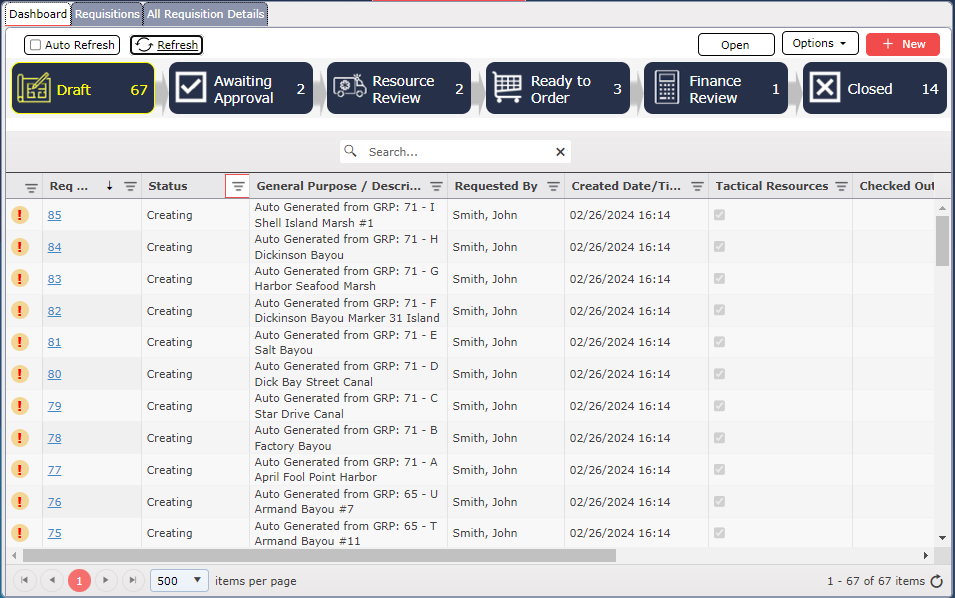Open requisition number 84 link
This screenshot has height=598, width=955.
[54, 247]
